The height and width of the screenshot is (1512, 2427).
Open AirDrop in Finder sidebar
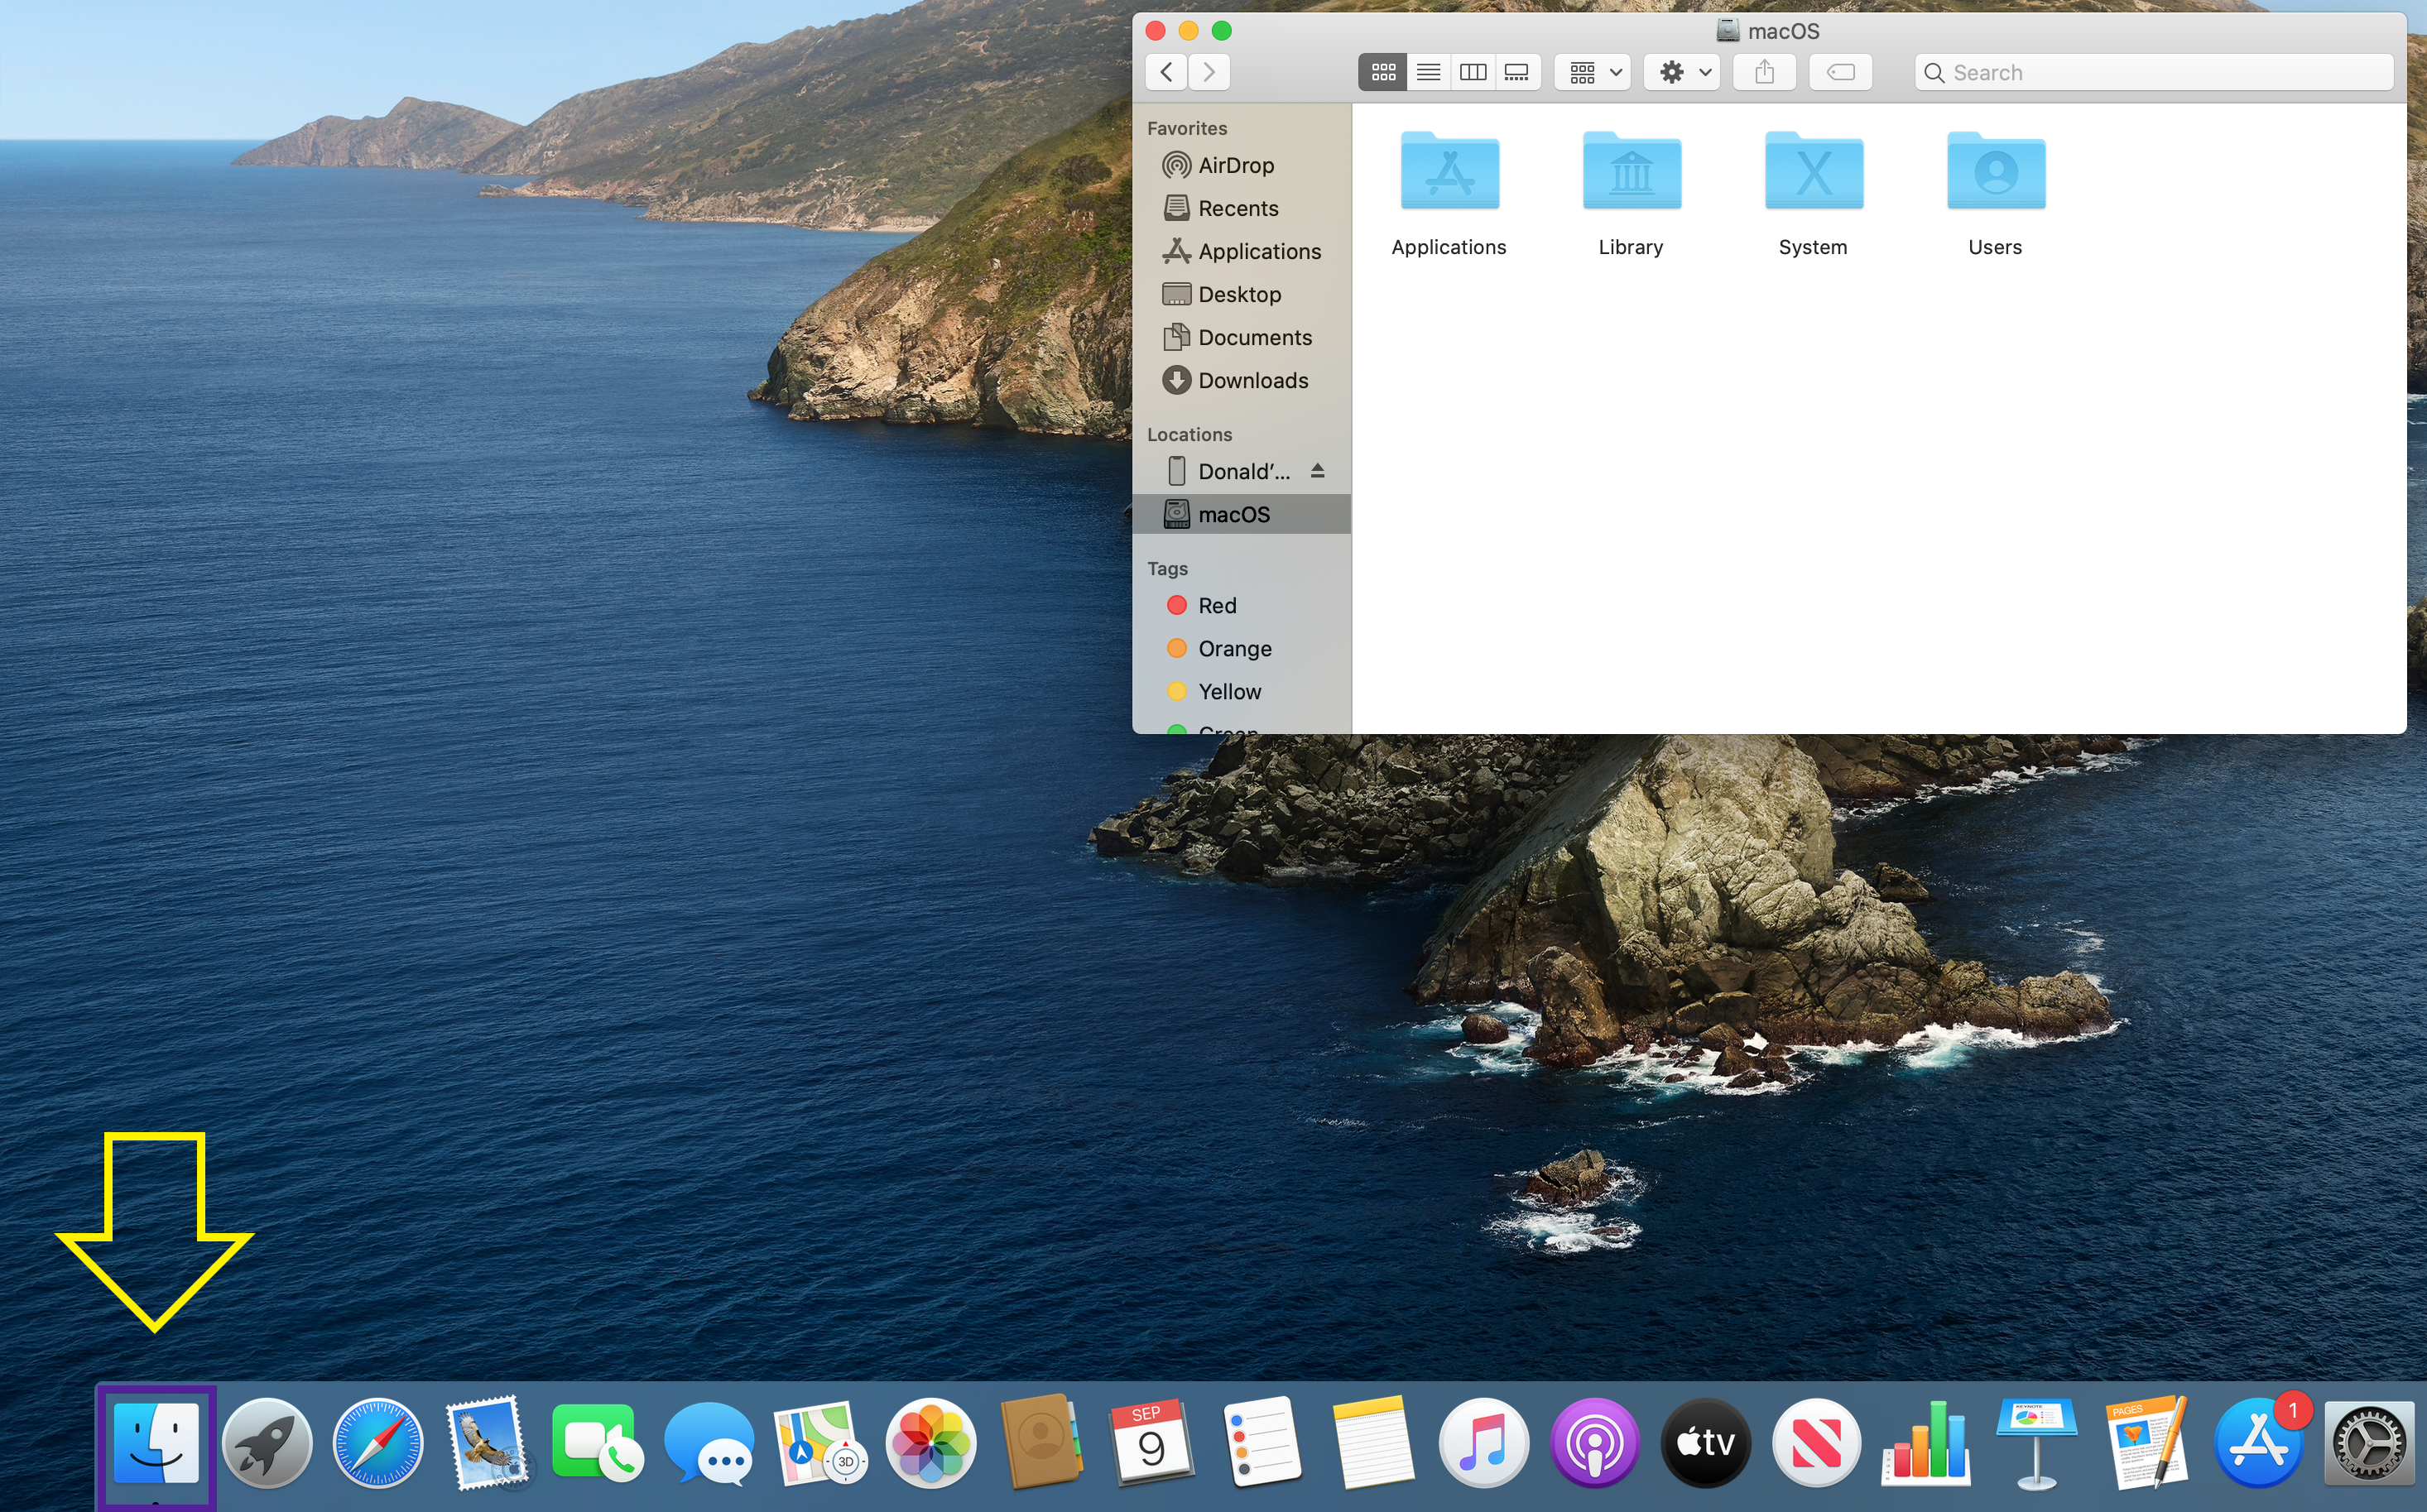click(1241, 165)
